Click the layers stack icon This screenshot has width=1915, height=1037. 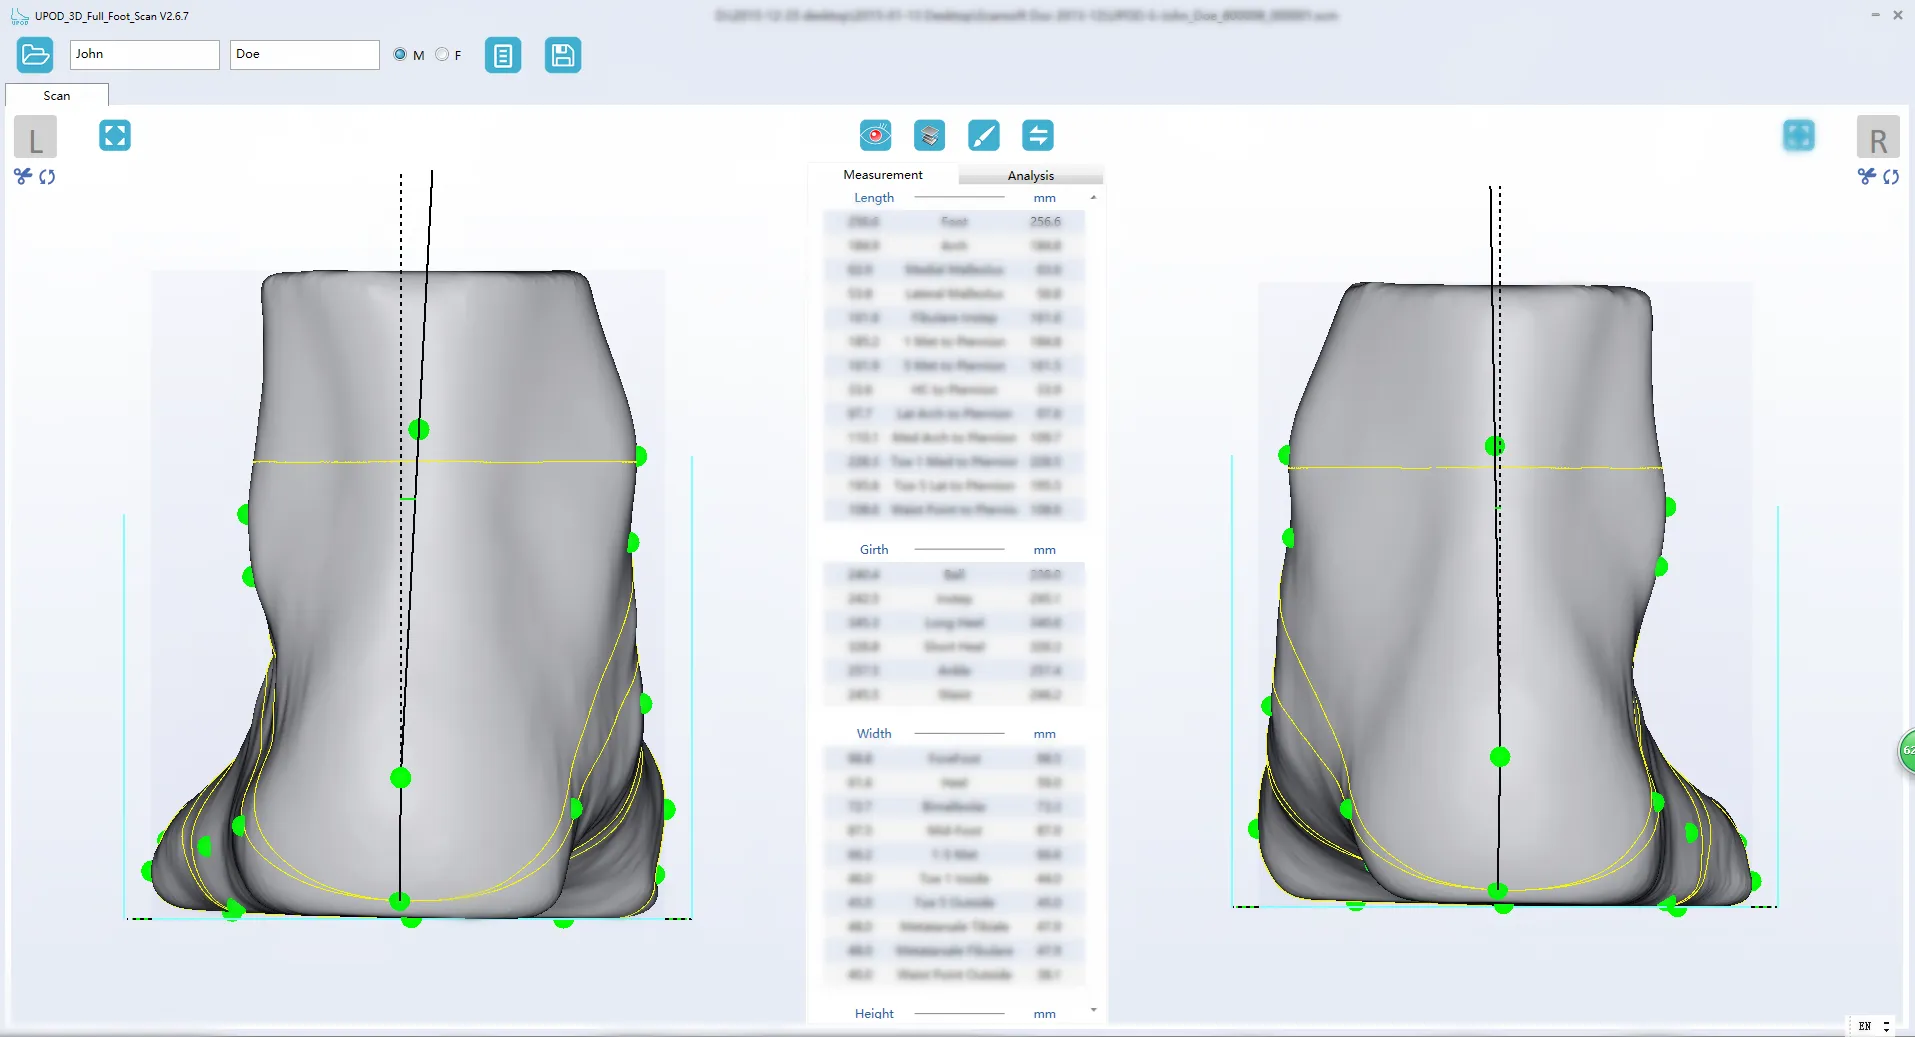tap(929, 135)
